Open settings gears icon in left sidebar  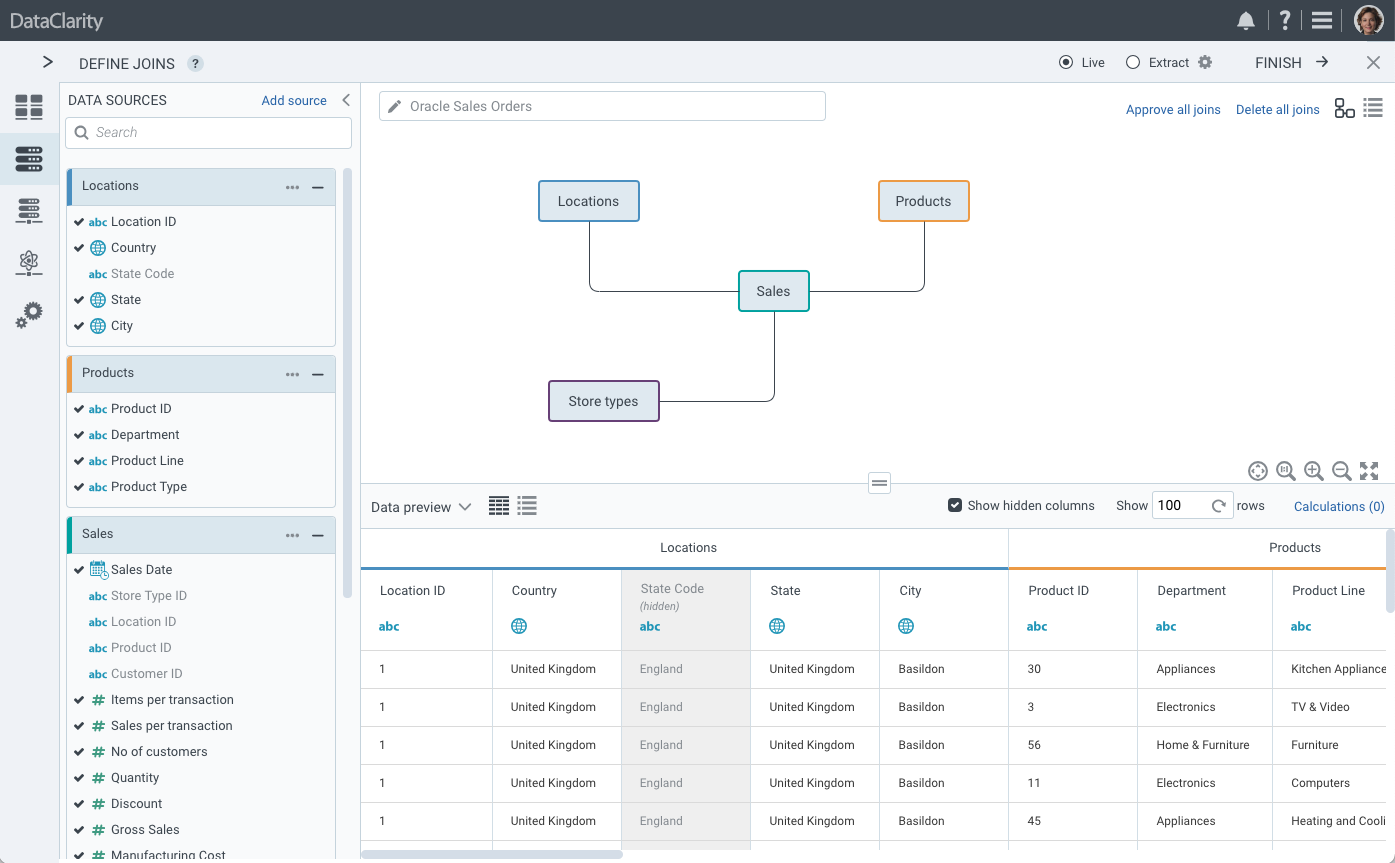click(x=29, y=314)
